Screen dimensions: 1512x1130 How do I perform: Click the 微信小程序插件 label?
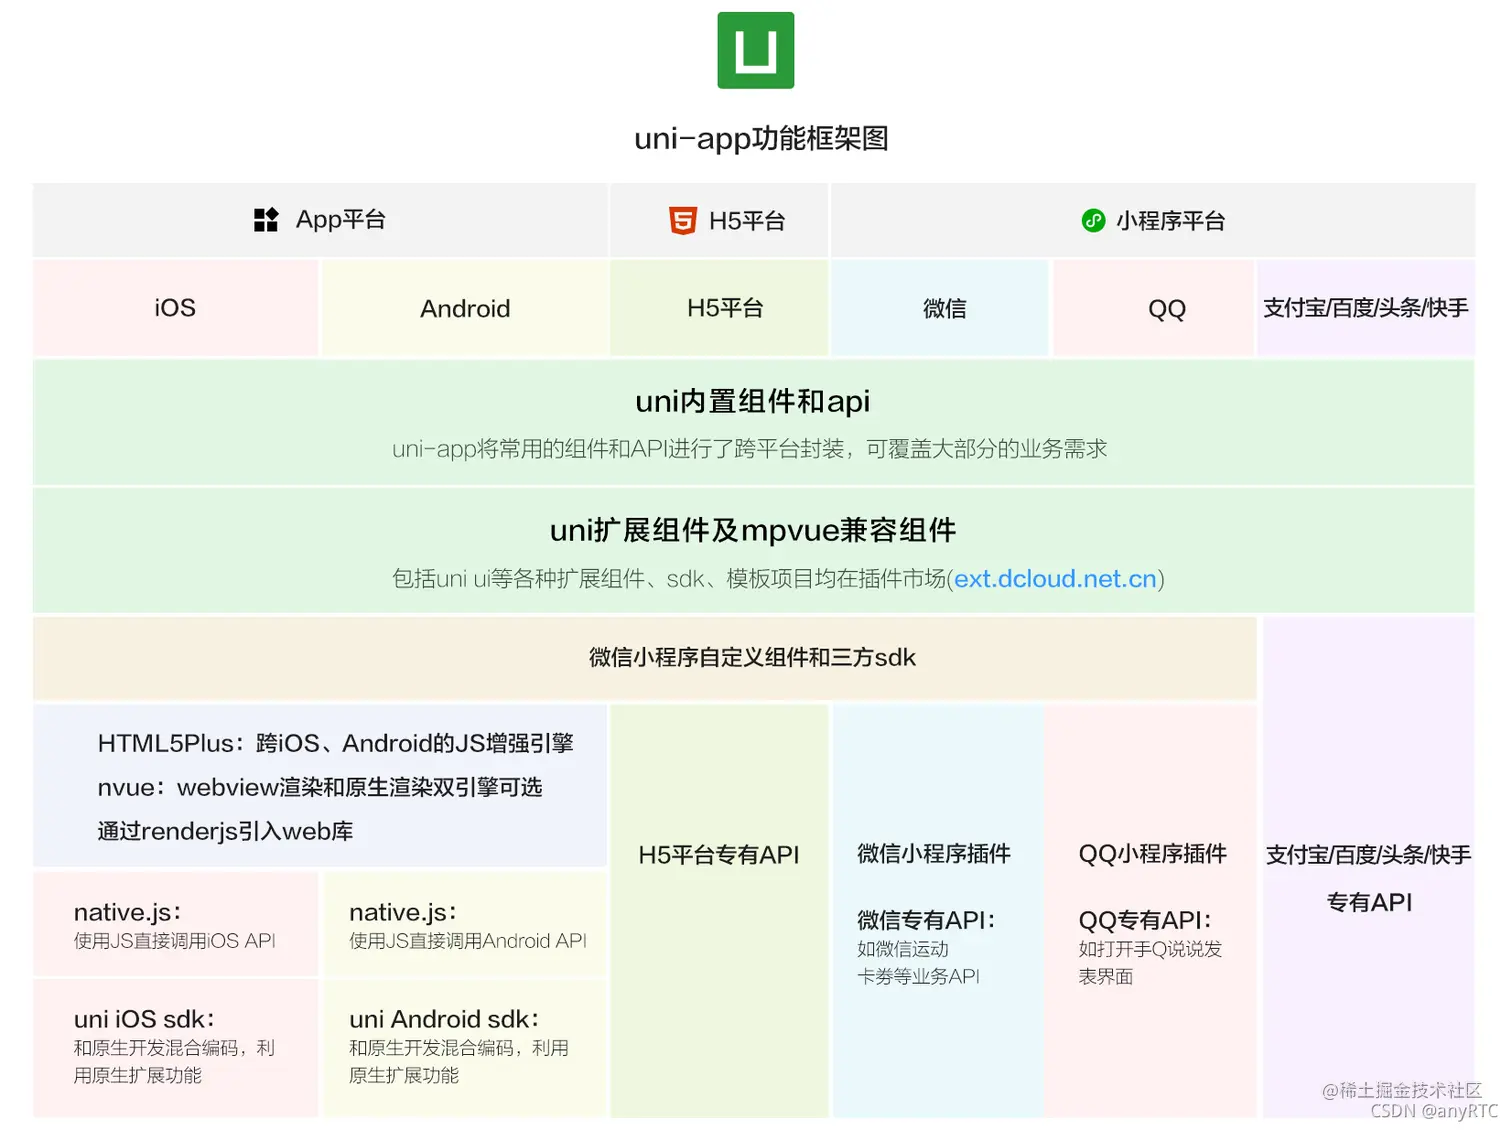(934, 854)
